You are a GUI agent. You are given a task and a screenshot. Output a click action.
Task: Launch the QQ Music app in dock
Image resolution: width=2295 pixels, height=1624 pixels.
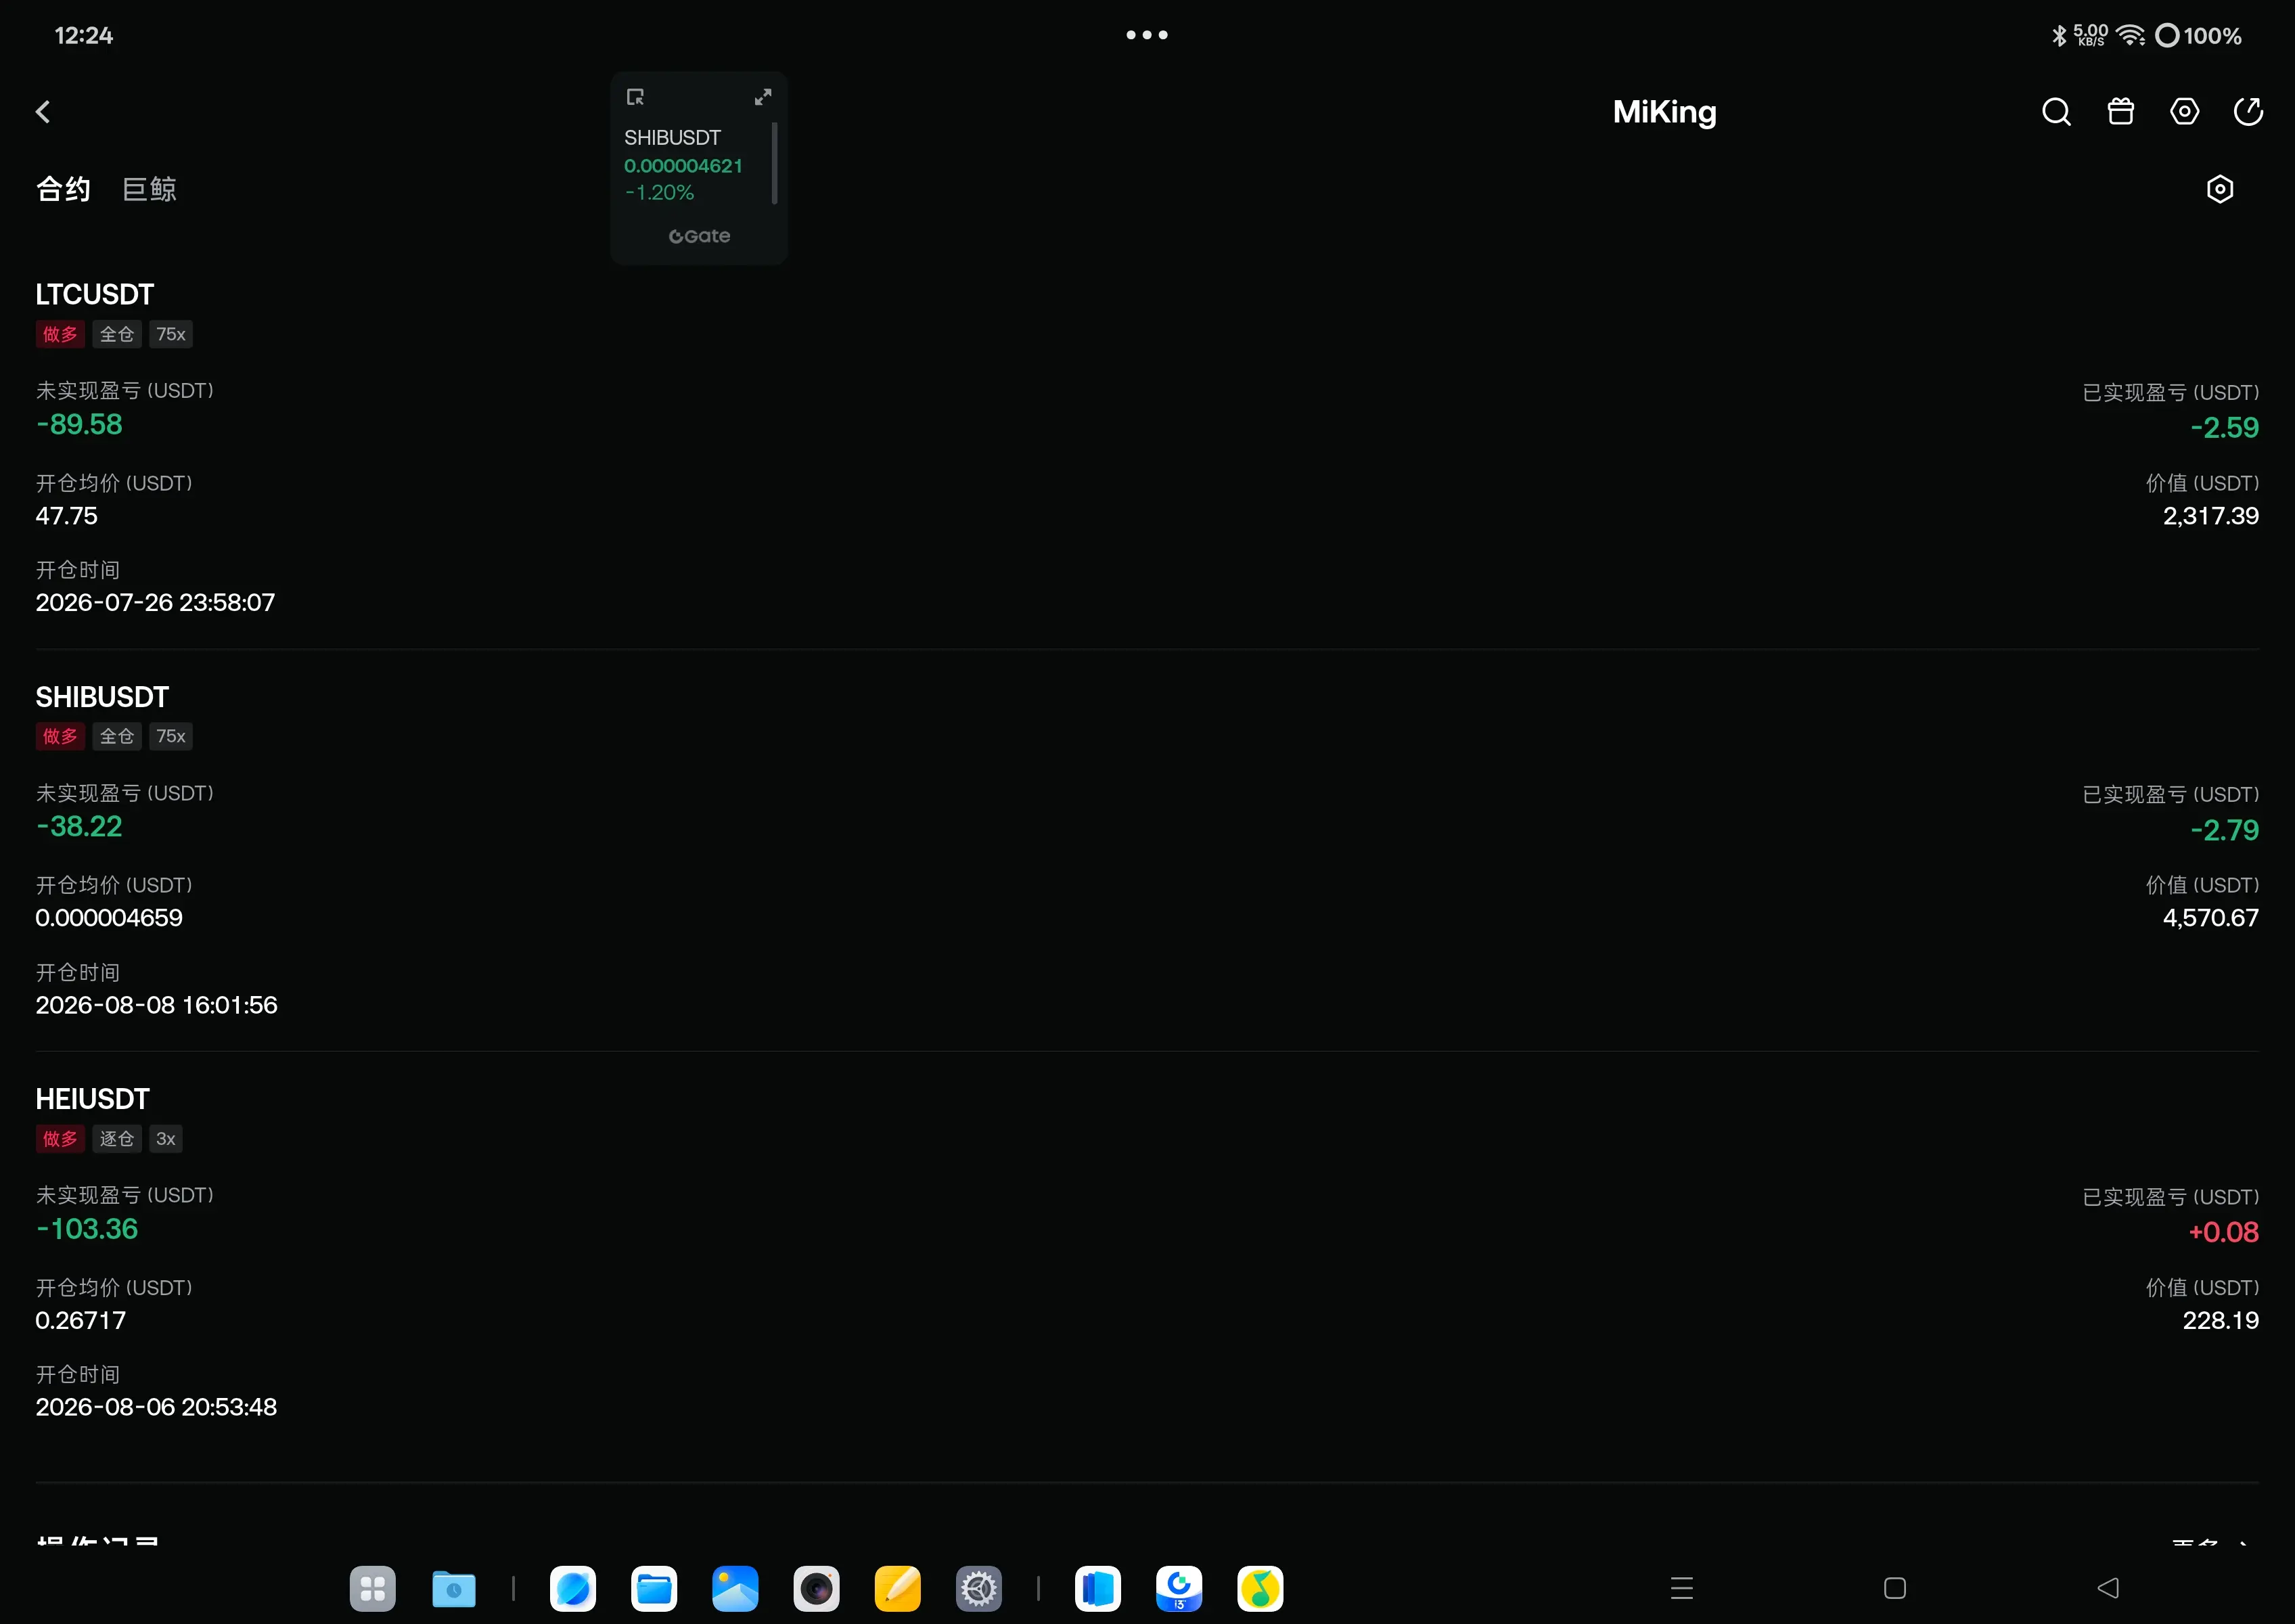1260,1588
